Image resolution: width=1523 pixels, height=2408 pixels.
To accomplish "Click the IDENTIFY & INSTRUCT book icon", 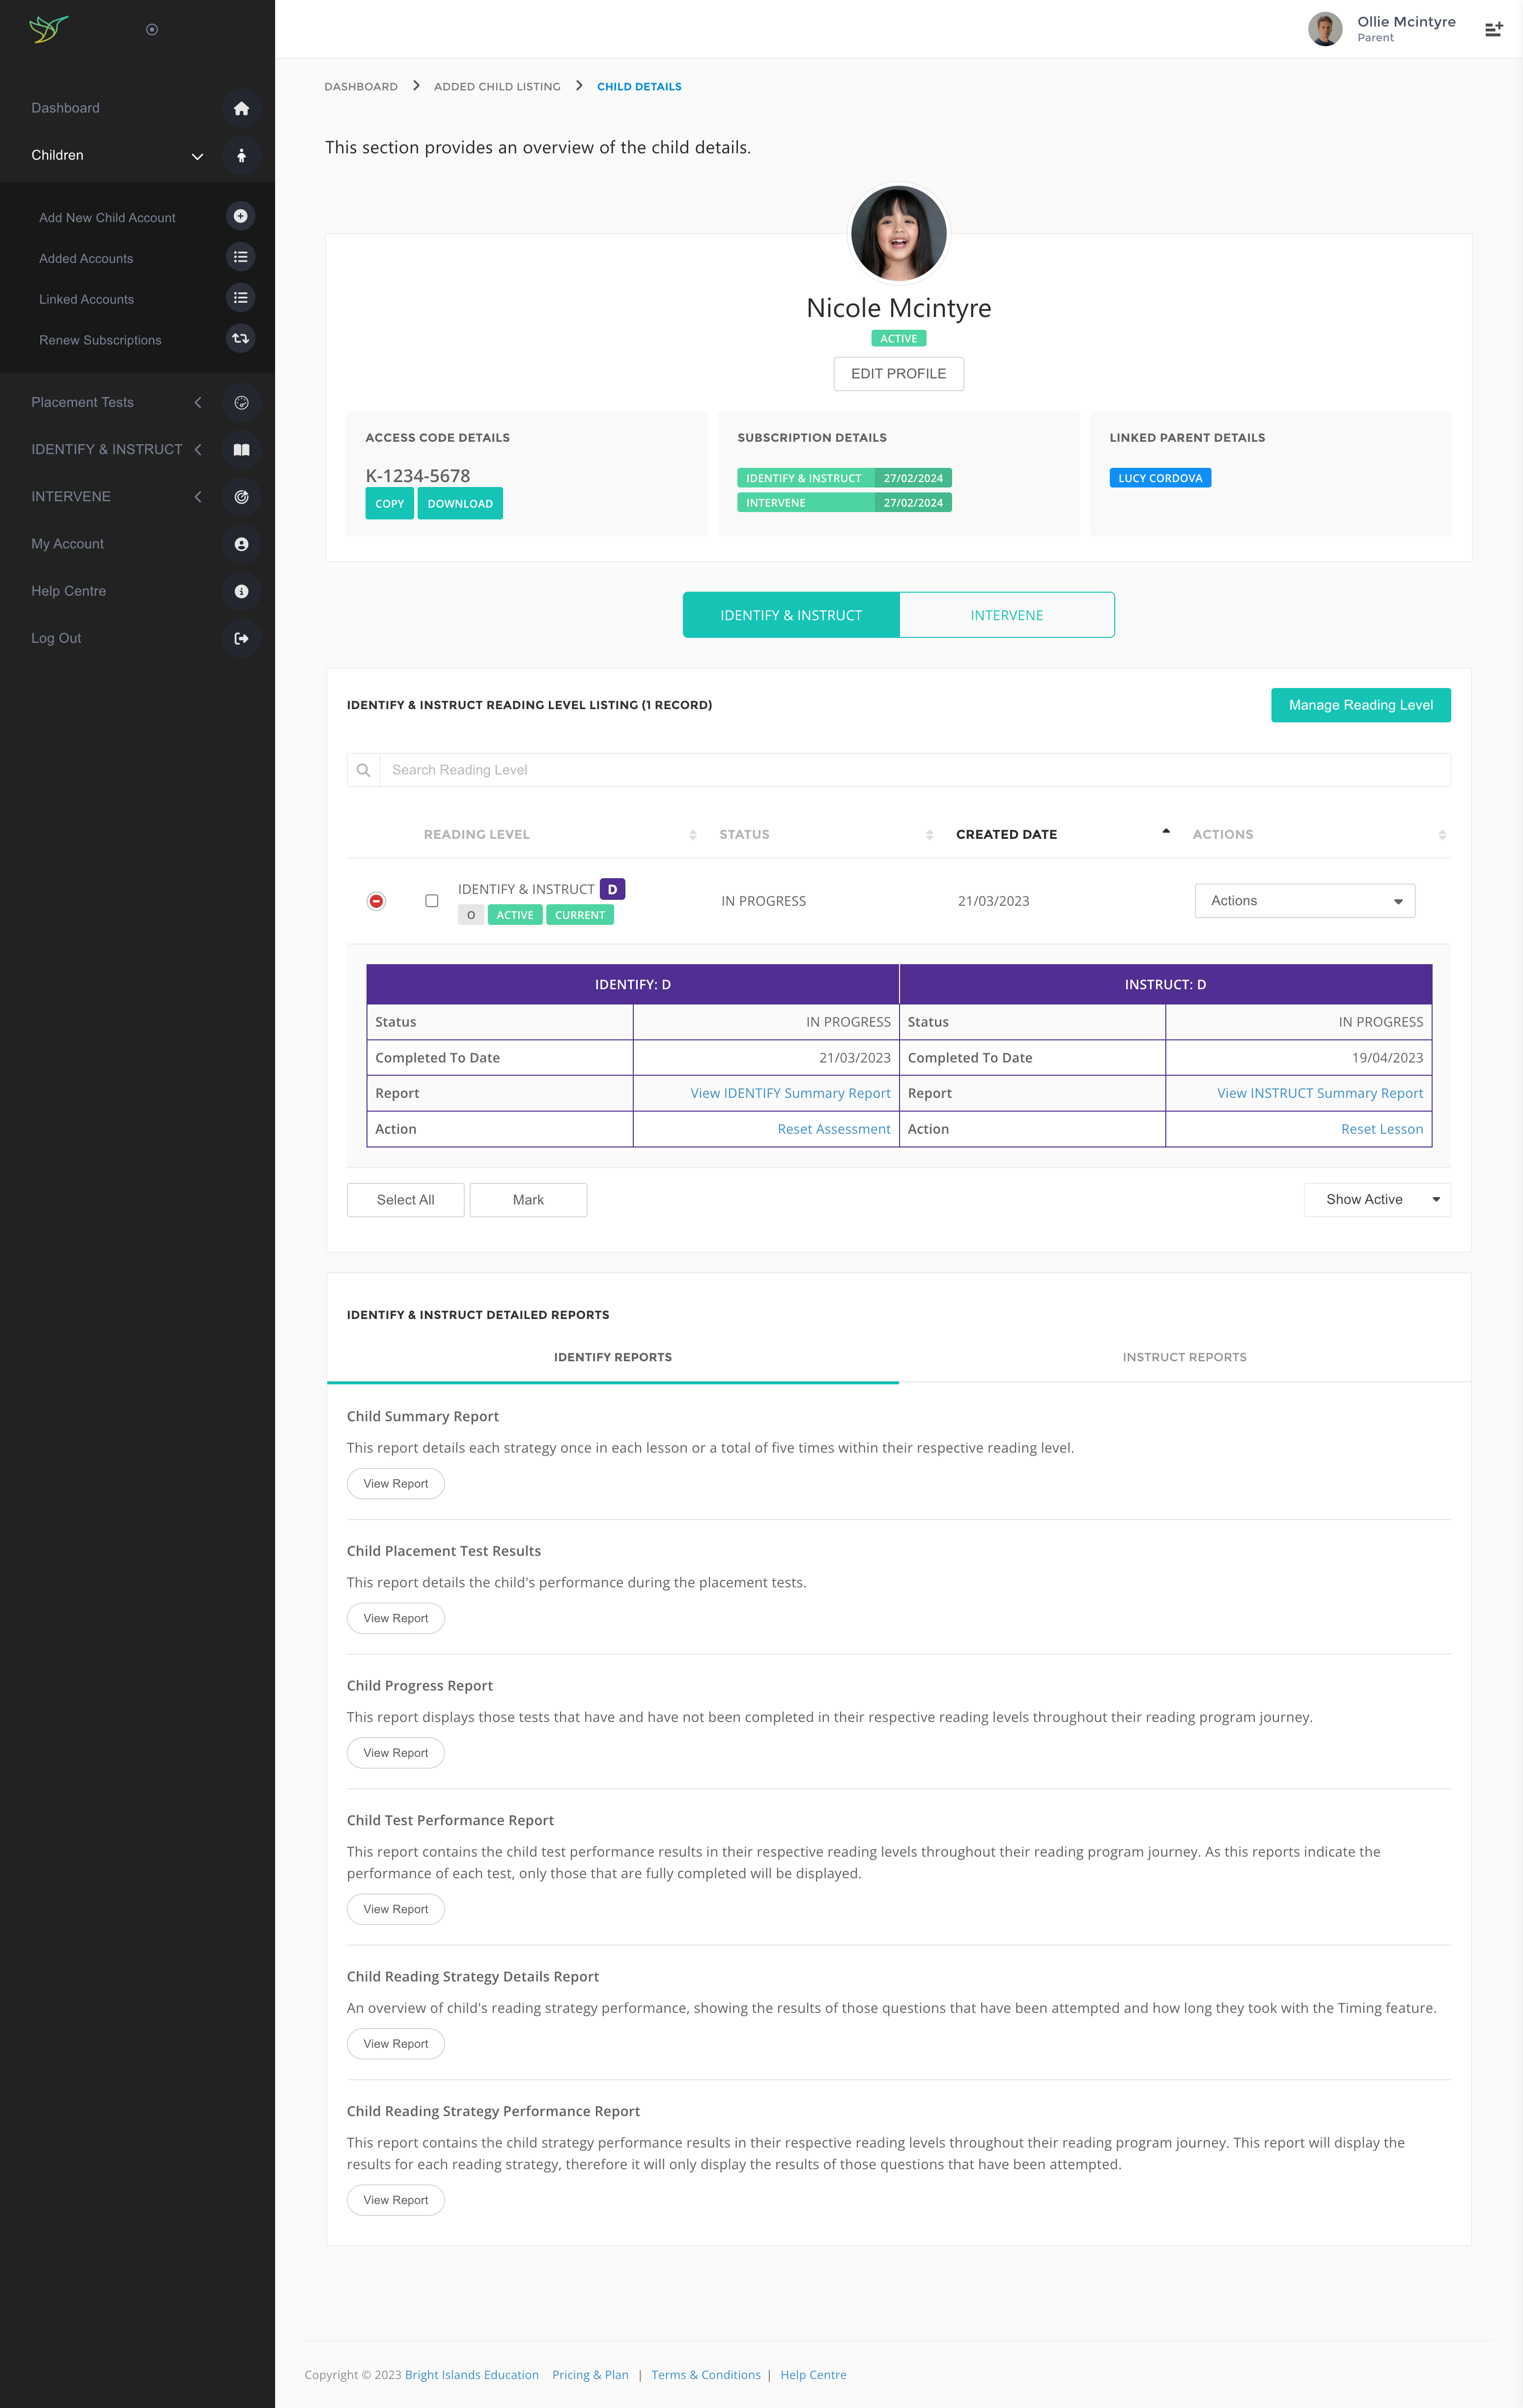I will tap(241, 450).
